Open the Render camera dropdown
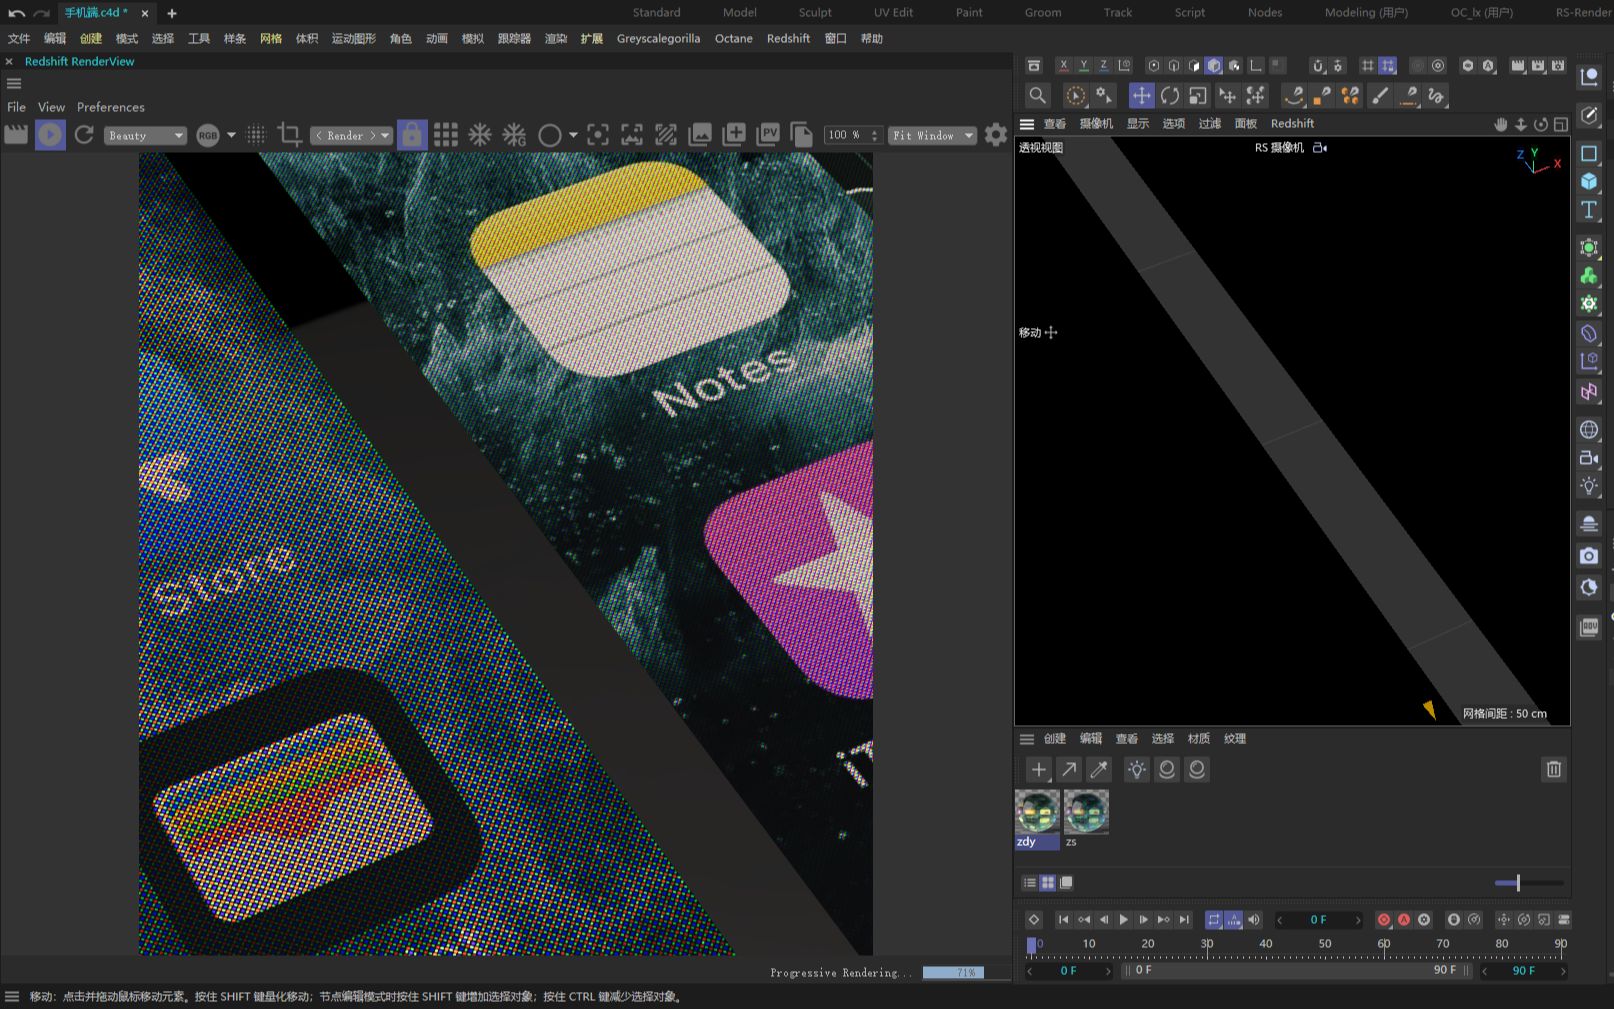 [x=351, y=136]
